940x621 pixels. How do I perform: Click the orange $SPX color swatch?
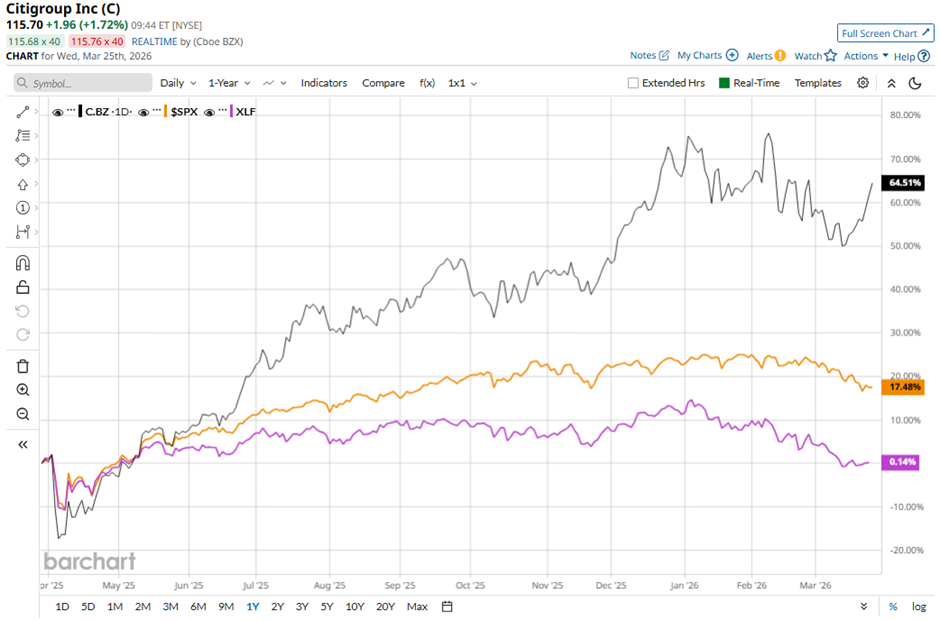coord(165,111)
